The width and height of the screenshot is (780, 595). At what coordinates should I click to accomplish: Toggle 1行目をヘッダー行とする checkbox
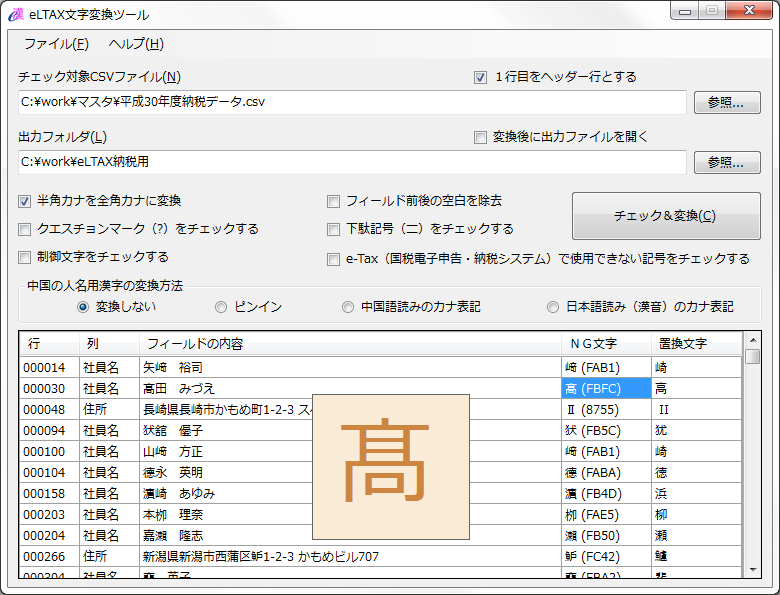click(480, 77)
